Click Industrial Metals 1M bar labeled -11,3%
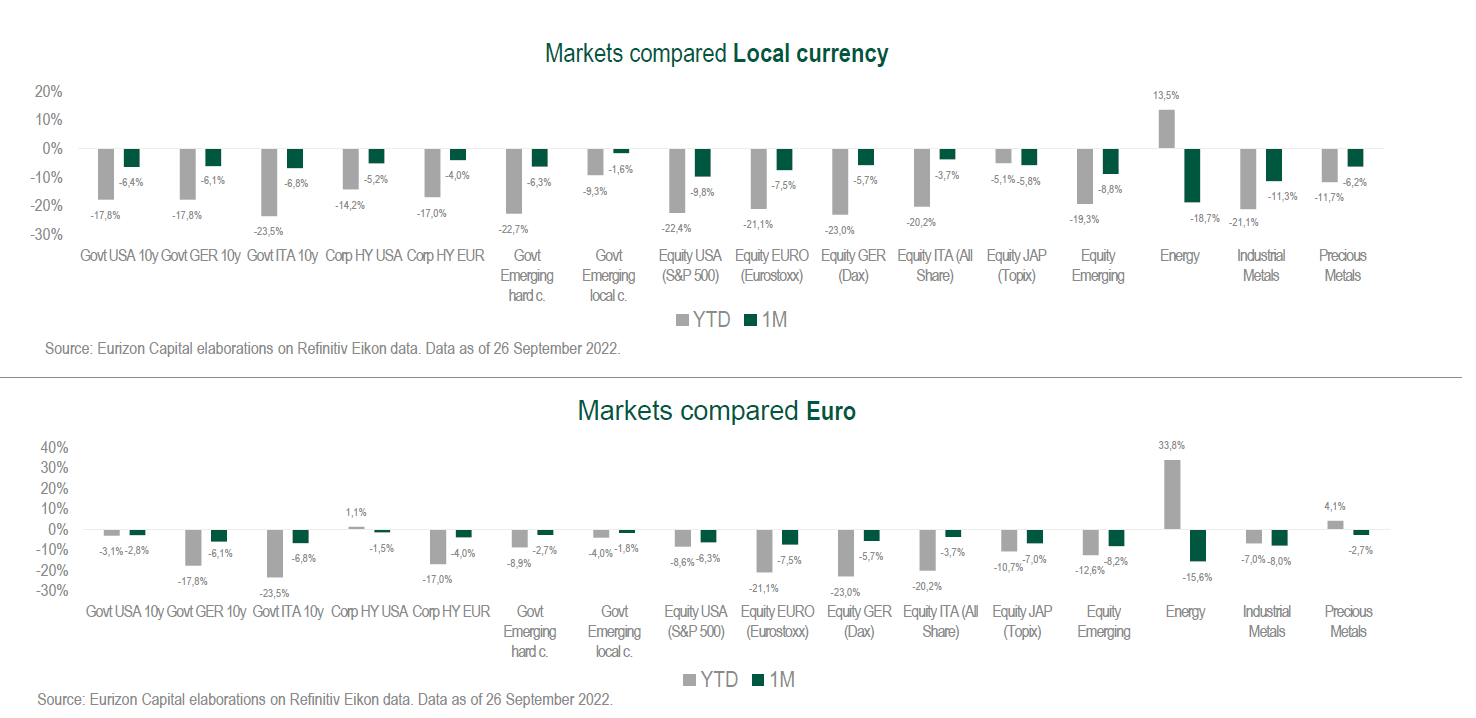 coord(1273,165)
